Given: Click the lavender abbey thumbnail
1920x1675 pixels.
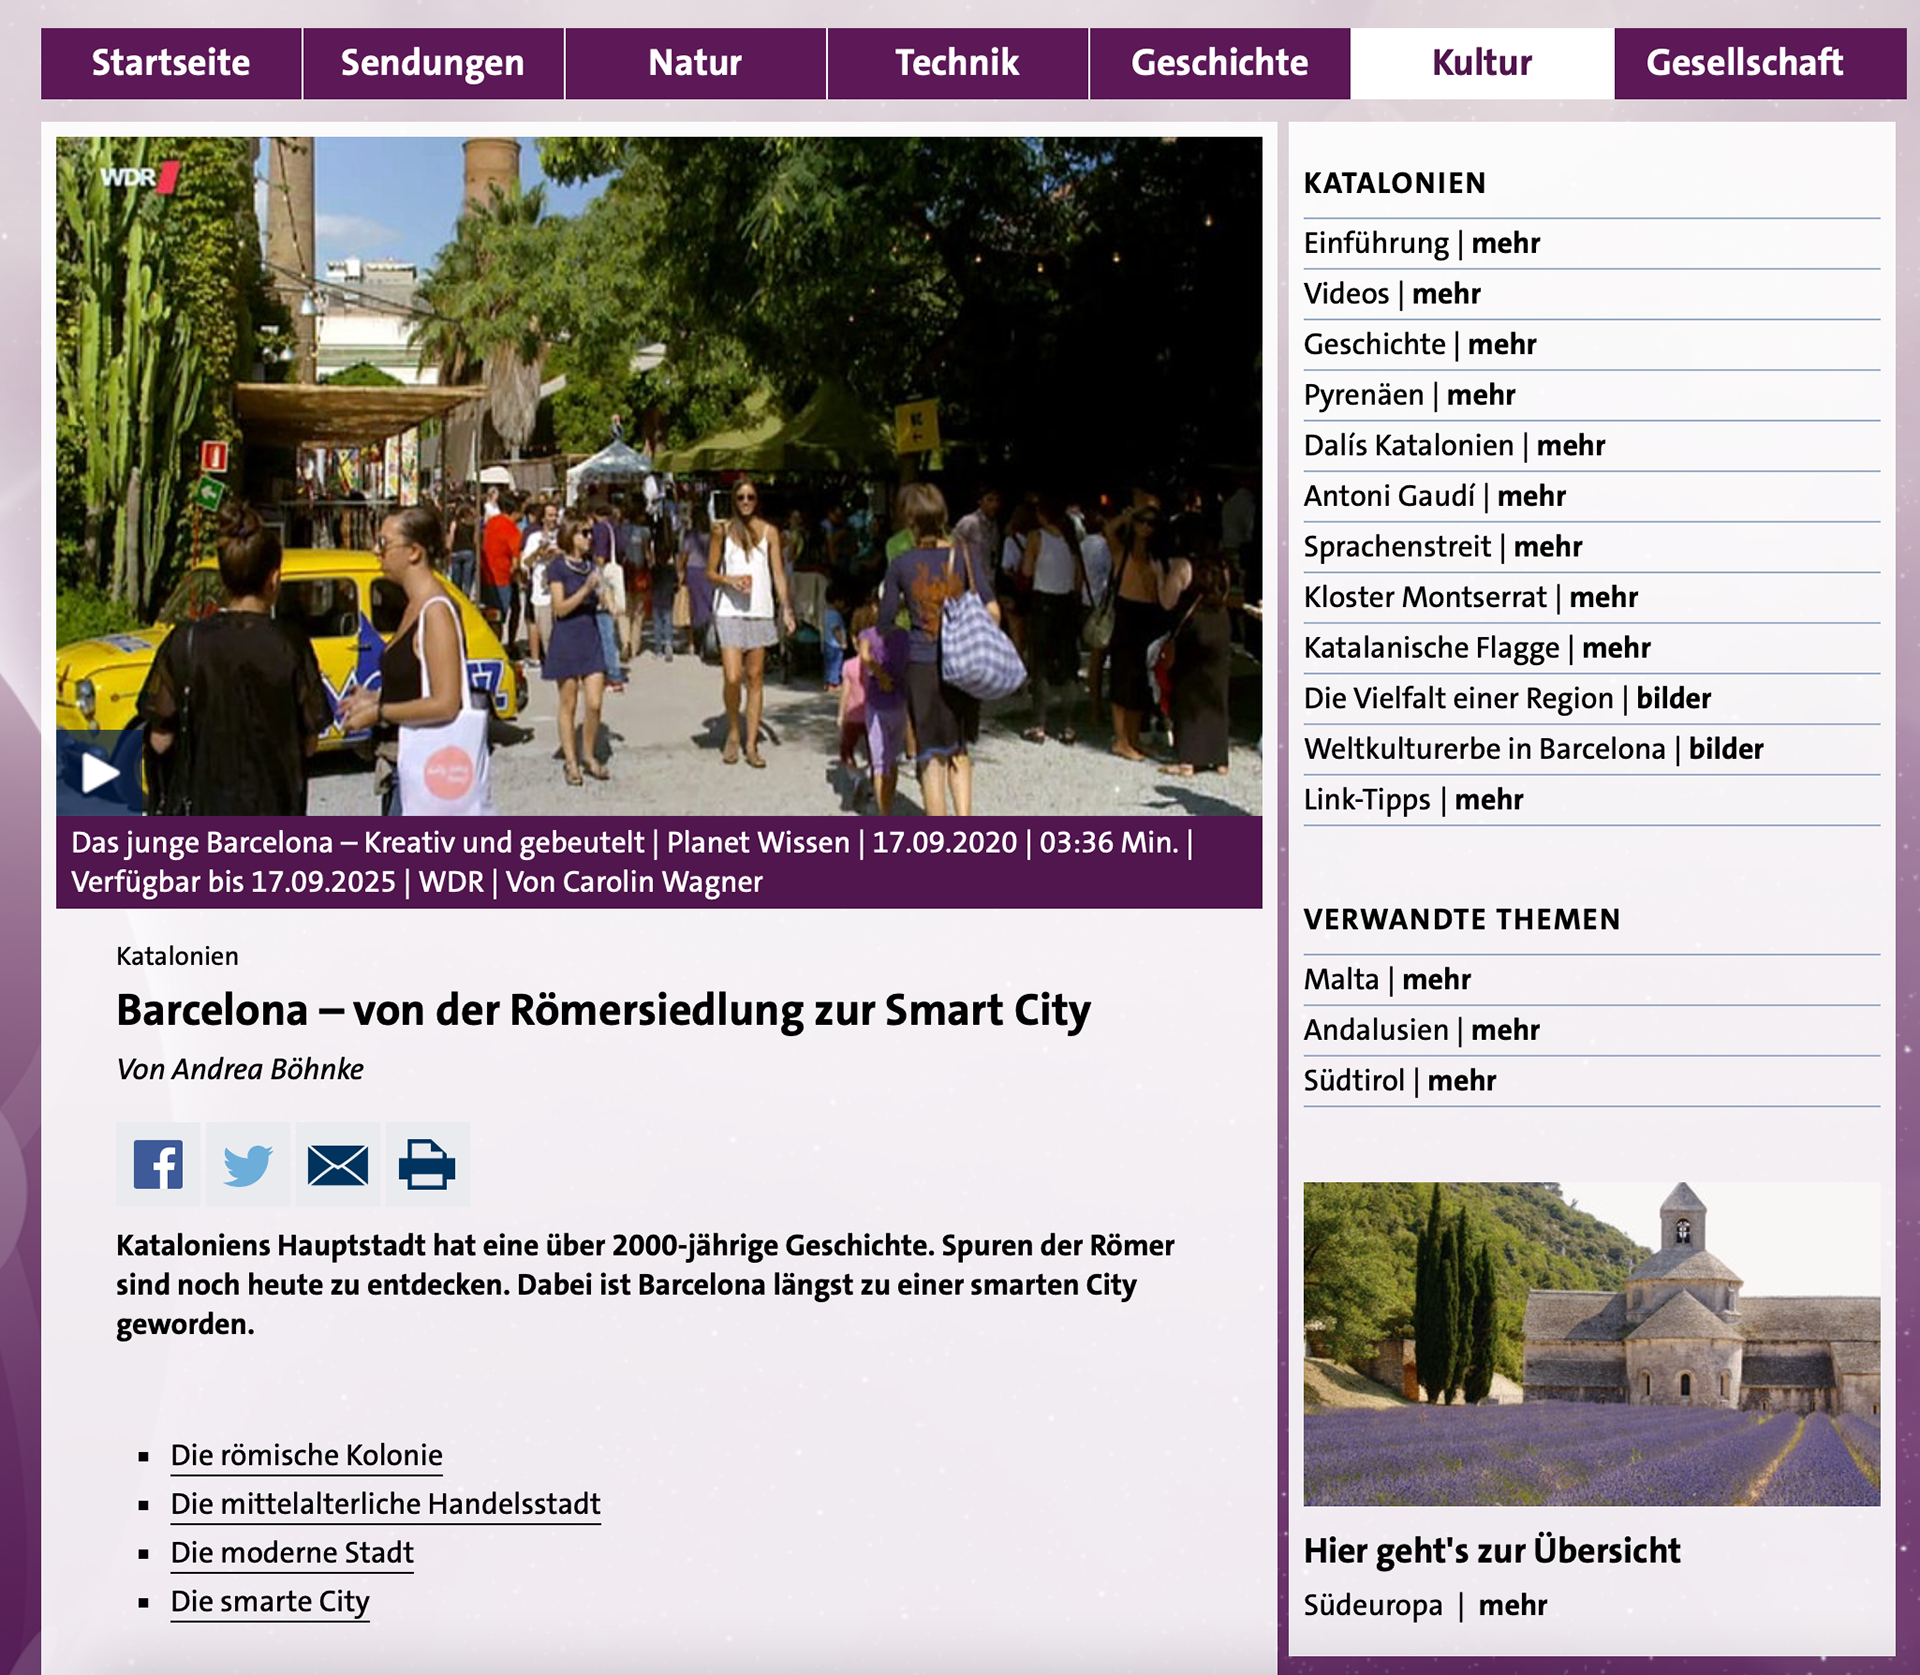Looking at the screenshot, I should [1591, 1344].
